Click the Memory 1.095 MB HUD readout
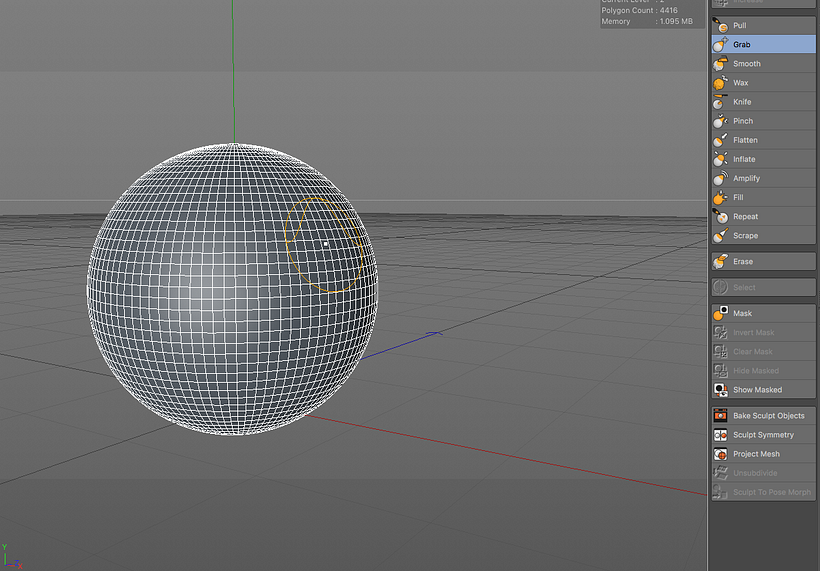Viewport: 820px width, 571px height. [647, 21]
